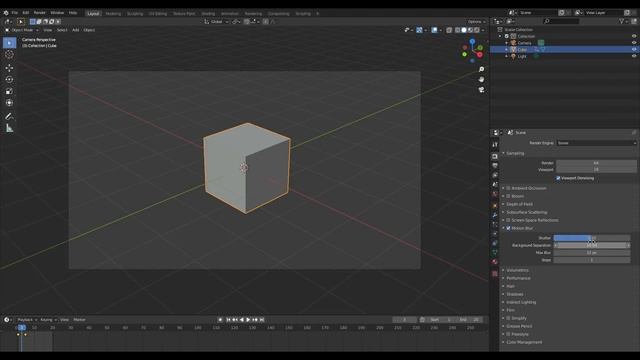Open the Render Engine dropdown
The image size is (640, 360).
click(596, 143)
